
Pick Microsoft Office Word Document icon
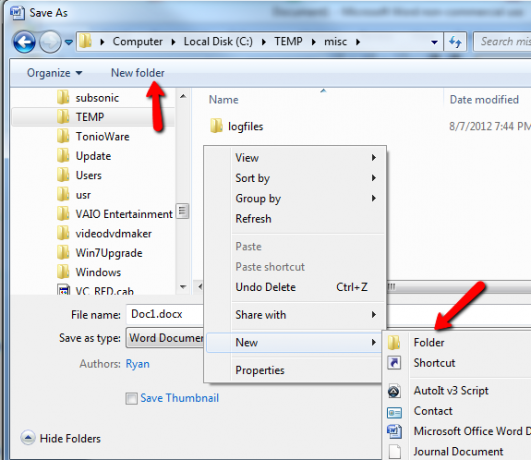(x=394, y=432)
